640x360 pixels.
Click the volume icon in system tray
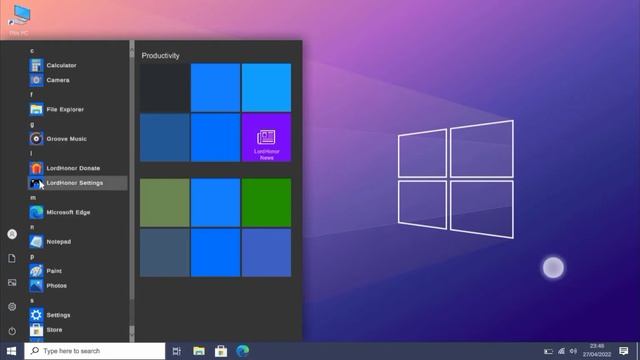coord(573,351)
